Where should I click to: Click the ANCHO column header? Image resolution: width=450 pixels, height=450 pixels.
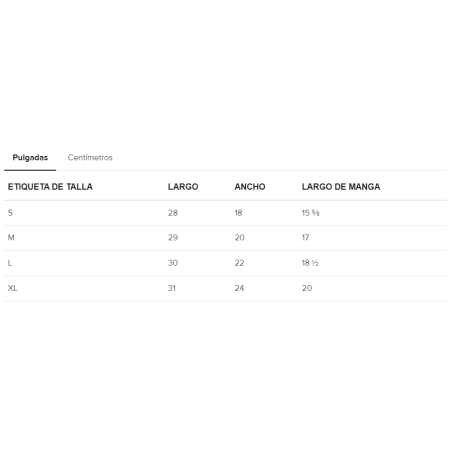[x=250, y=187]
